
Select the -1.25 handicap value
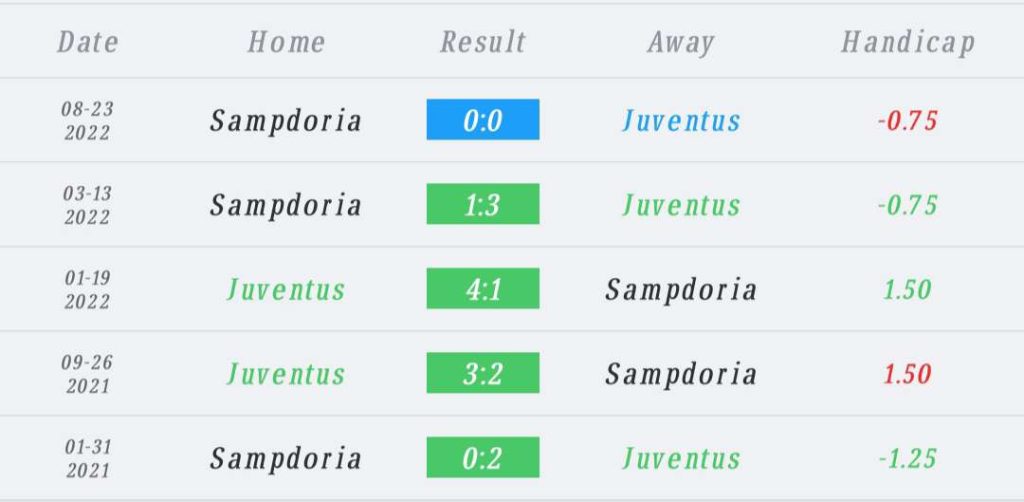tap(908, 458)
